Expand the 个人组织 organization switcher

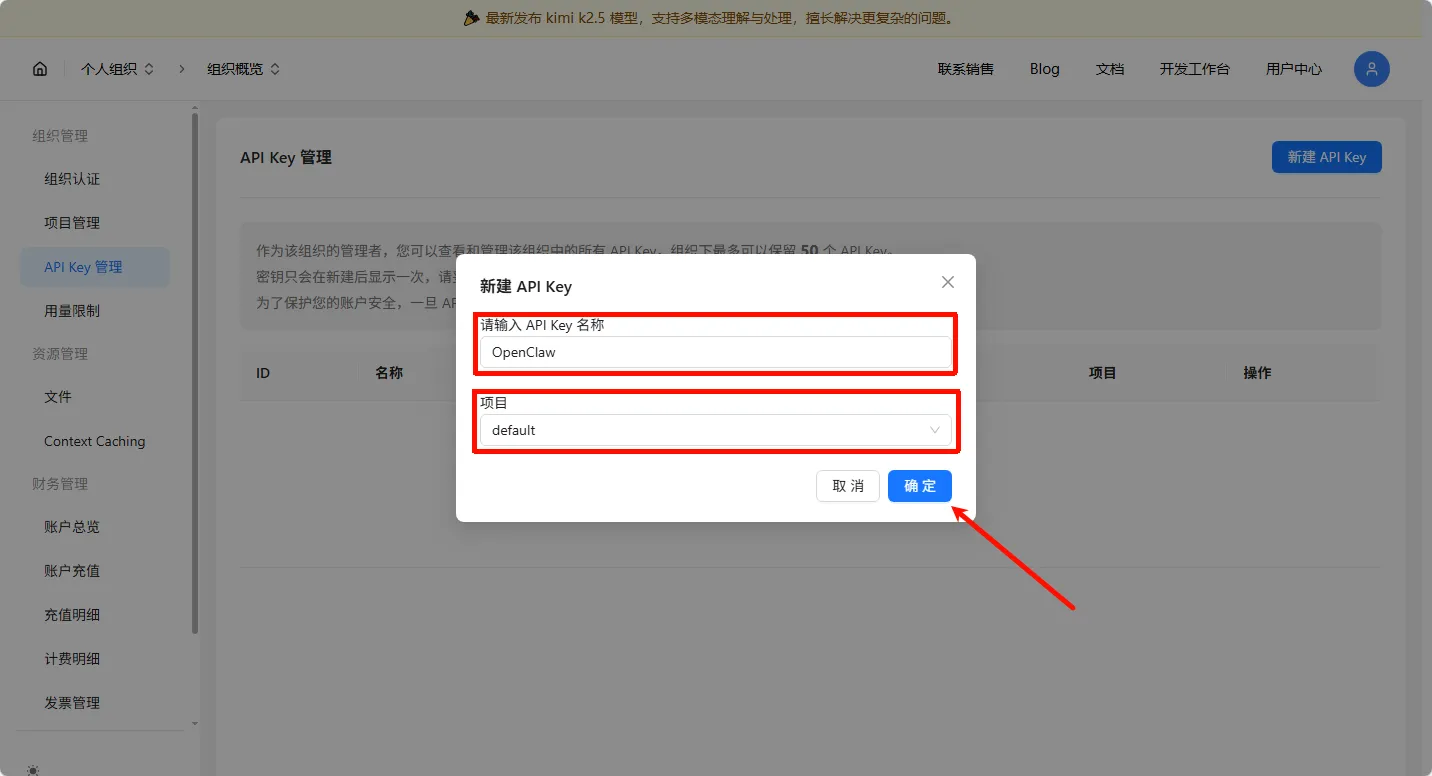117,69
